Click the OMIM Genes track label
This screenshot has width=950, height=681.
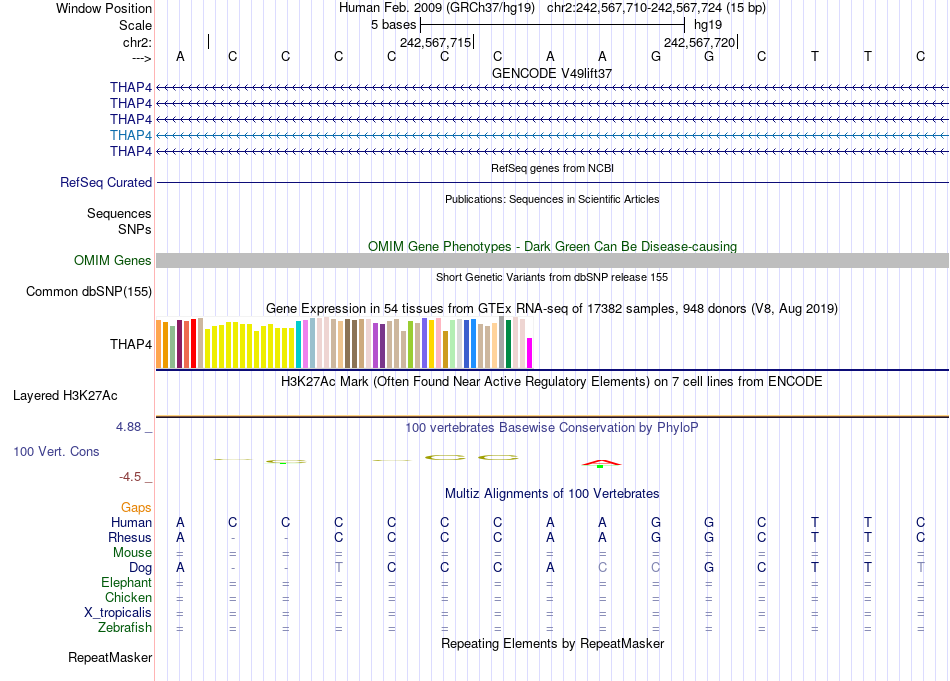click(113, 261)
